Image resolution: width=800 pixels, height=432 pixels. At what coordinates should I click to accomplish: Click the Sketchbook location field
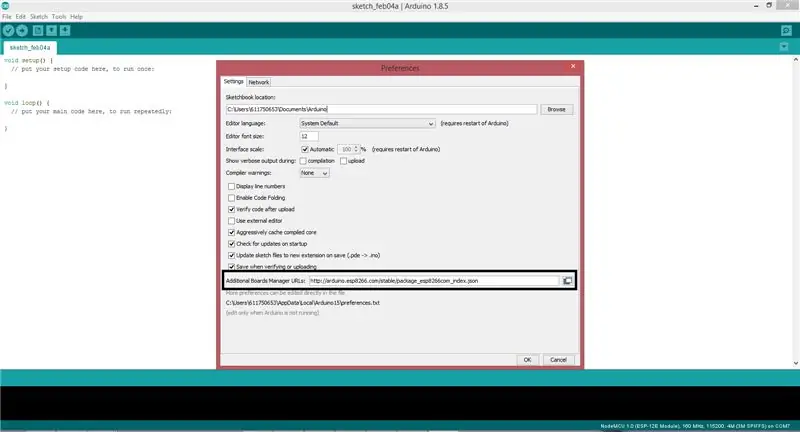coord(381,109)
